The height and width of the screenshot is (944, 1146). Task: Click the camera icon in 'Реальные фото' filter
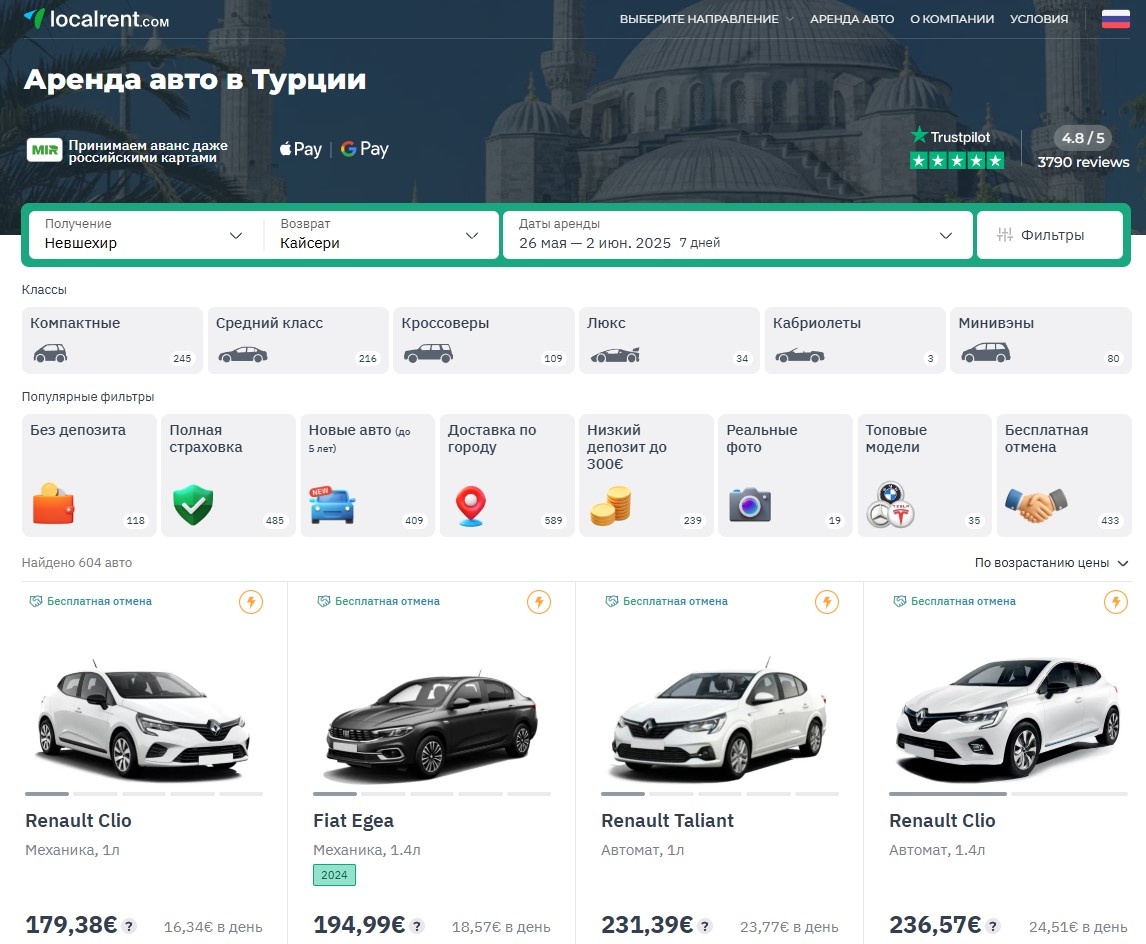tap(750, 502)
